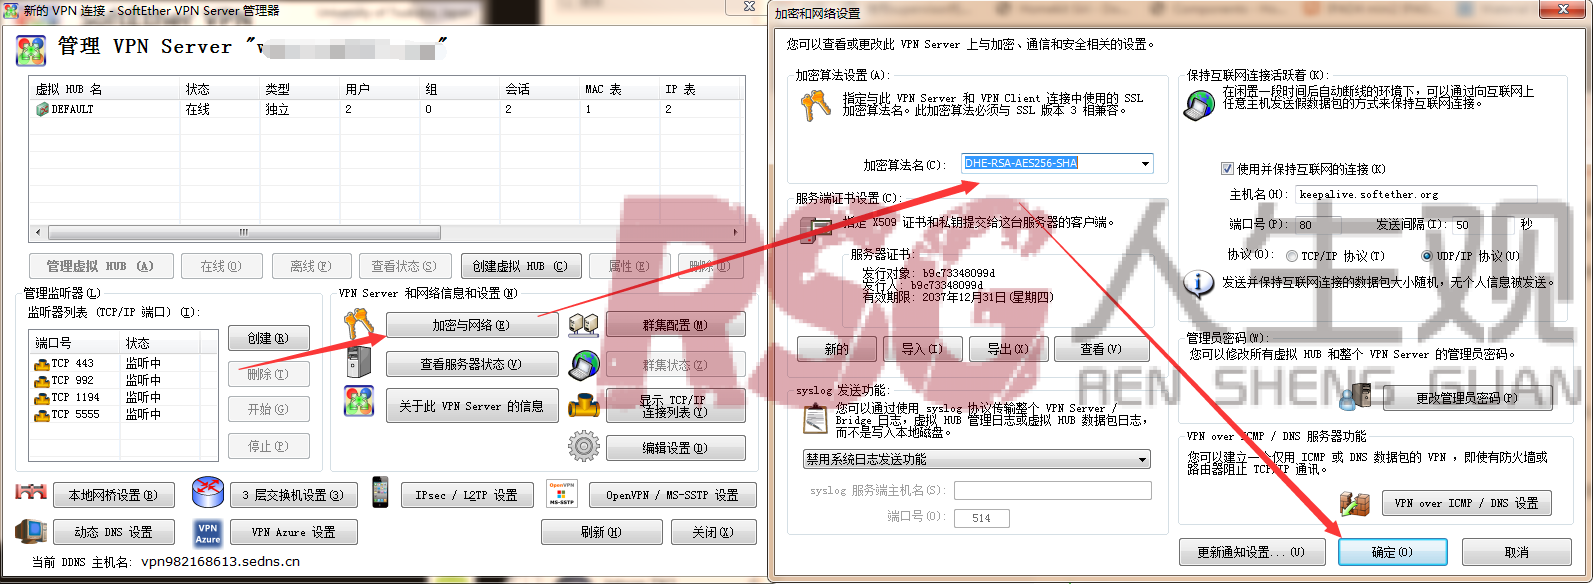Click the globe computer icon in keep-alive section
Viewport: 1593px width, 584px height.
pos(1200,104)
